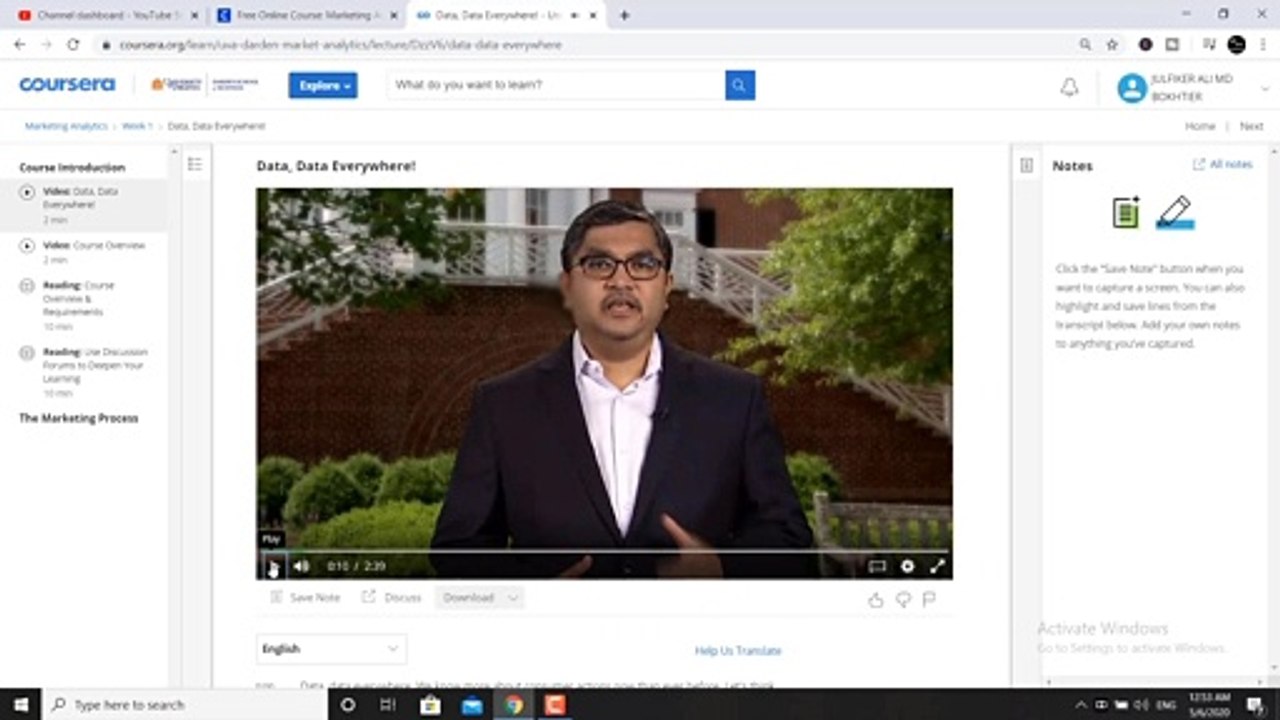The height and width of the screenshot is (720, 1280).
Task: Click the browser address bar URL
Action: 340,45
